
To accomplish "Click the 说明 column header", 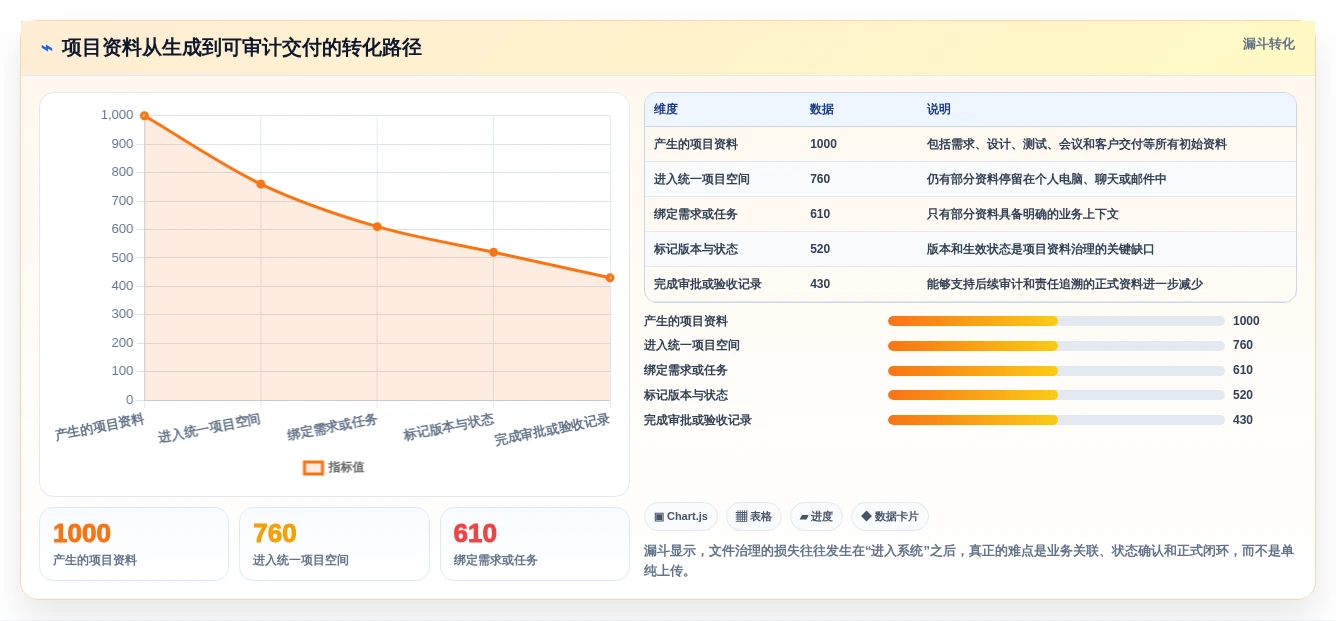I will coord(939,109).
